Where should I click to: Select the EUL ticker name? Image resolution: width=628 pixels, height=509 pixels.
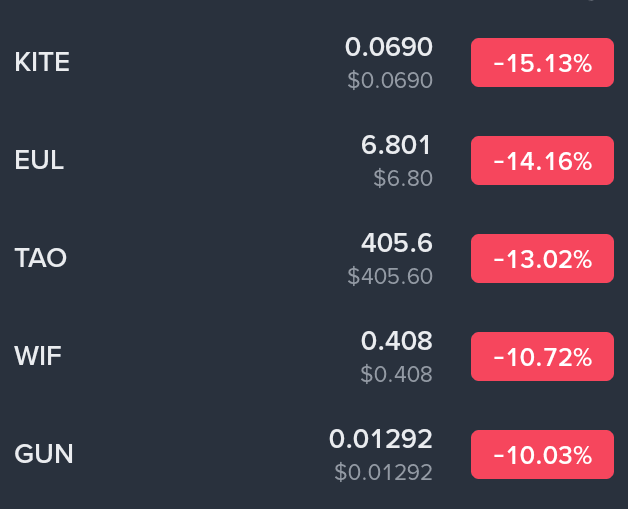39,160
